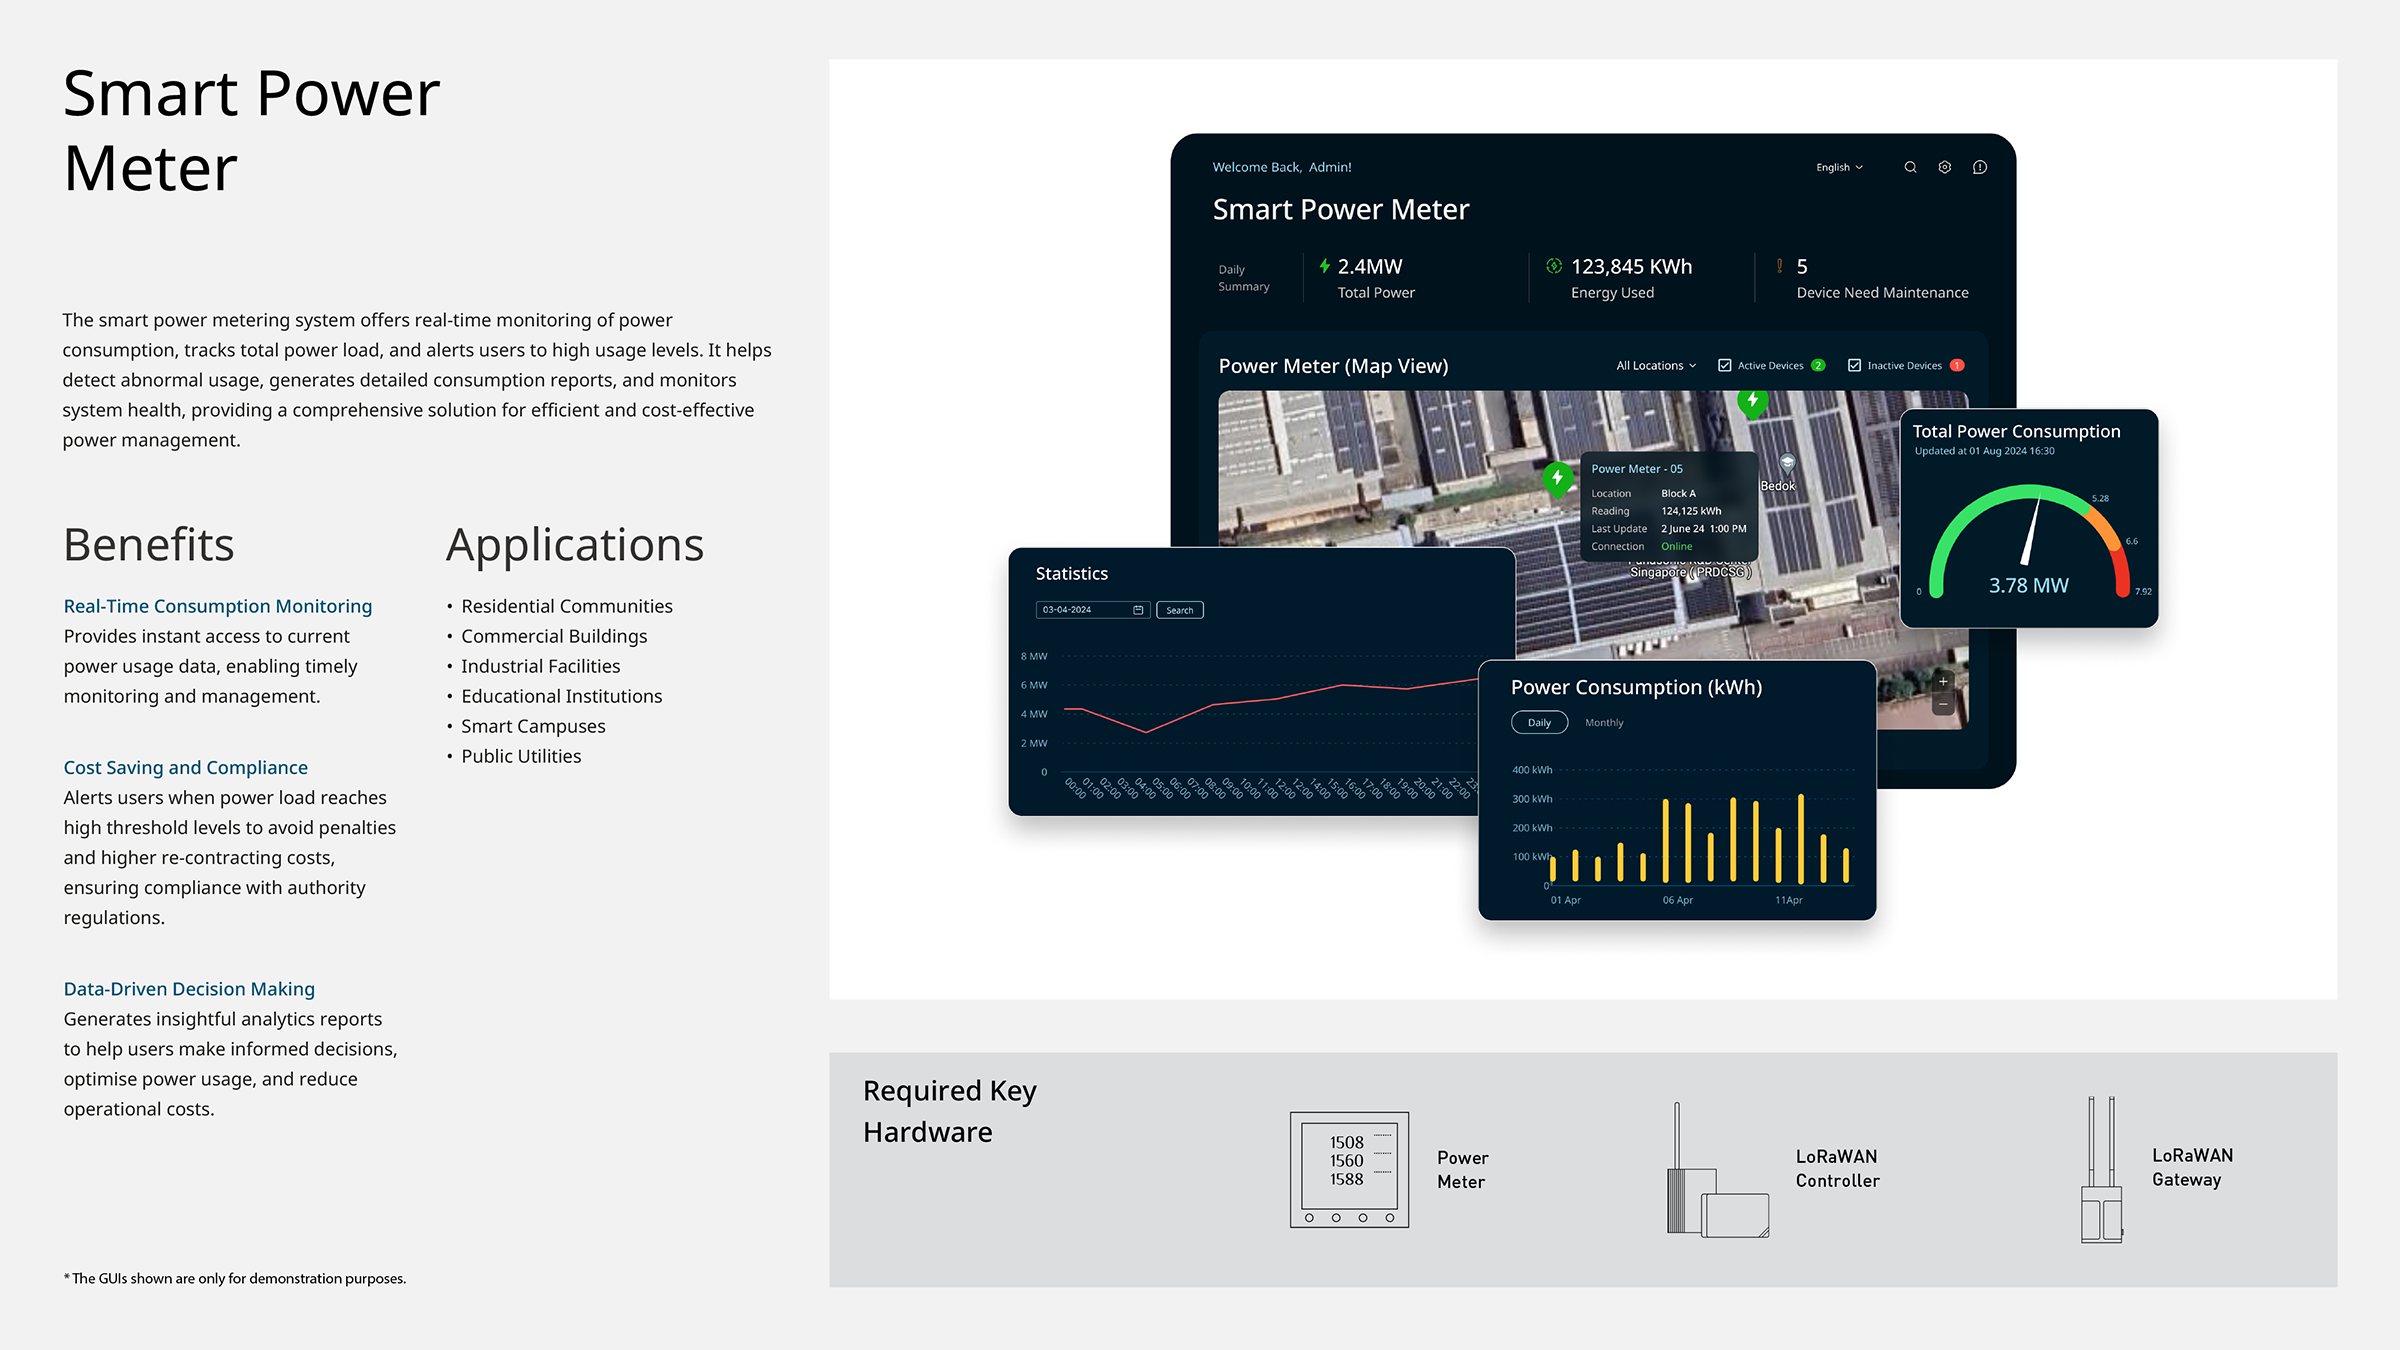This screenshot has width=2400, height=1350.
Task: Click the Device Need Maintenance summary
Action: point(1881,292)
